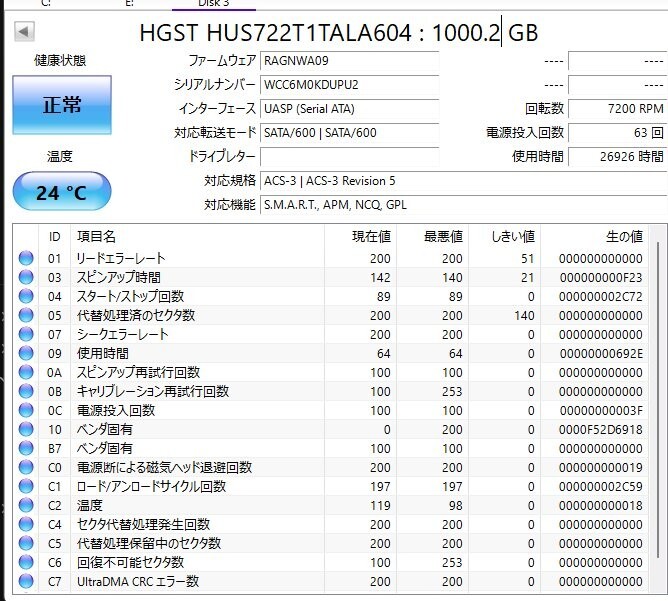This screenshot has width=668, height=601.
Task: Select the rotation rate 7200 RPM field
Action: coord(617,109)
